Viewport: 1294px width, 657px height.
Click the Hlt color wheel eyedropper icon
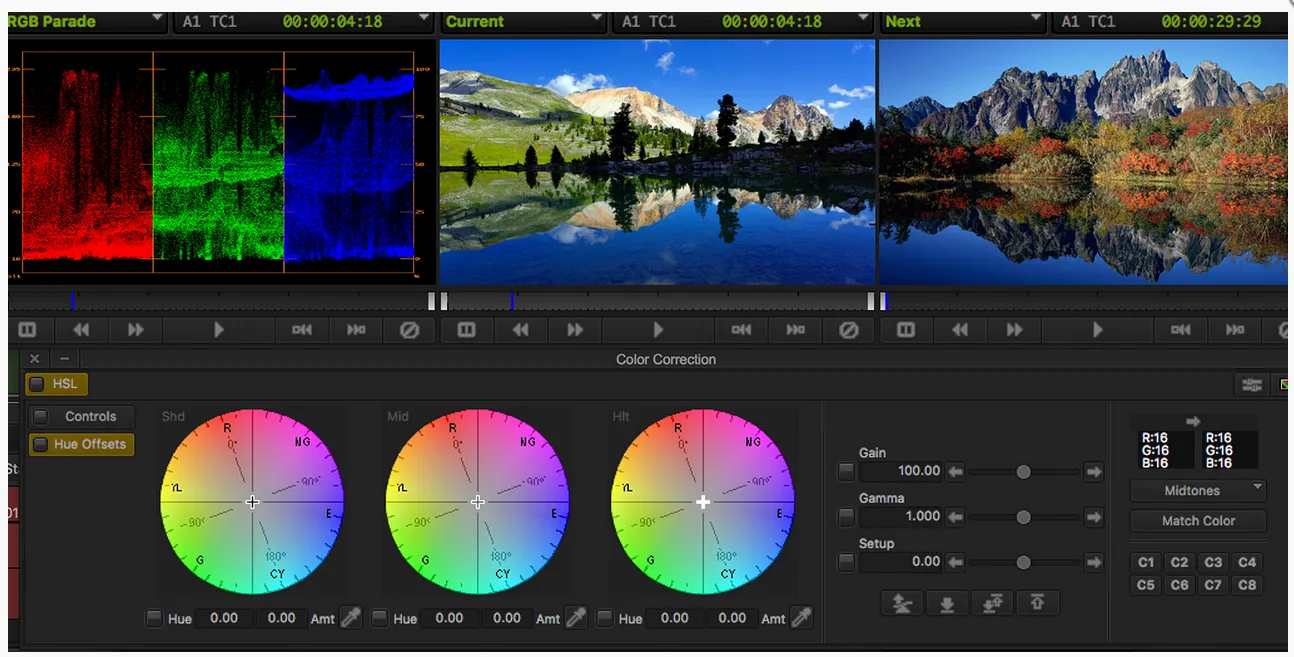click(x=802, y=618)
